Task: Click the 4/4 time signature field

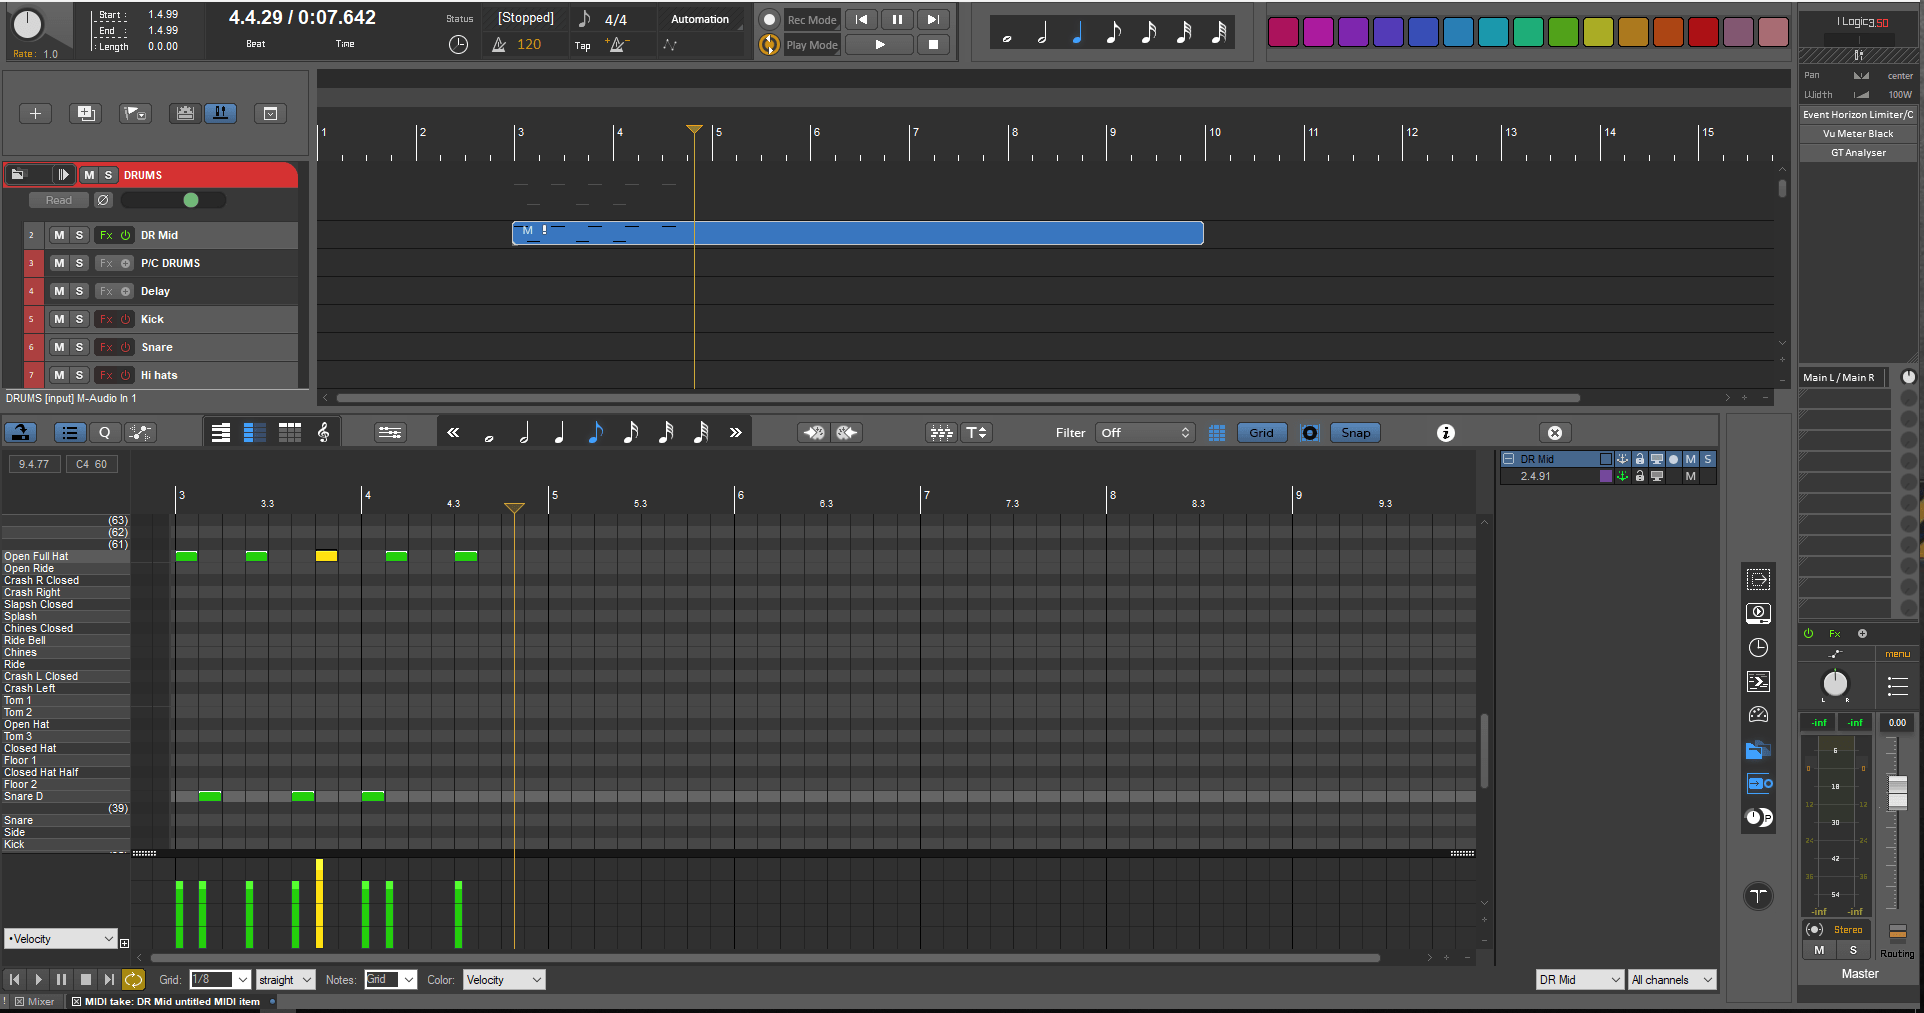Action: pyautogui.click(x=616, y=19)
